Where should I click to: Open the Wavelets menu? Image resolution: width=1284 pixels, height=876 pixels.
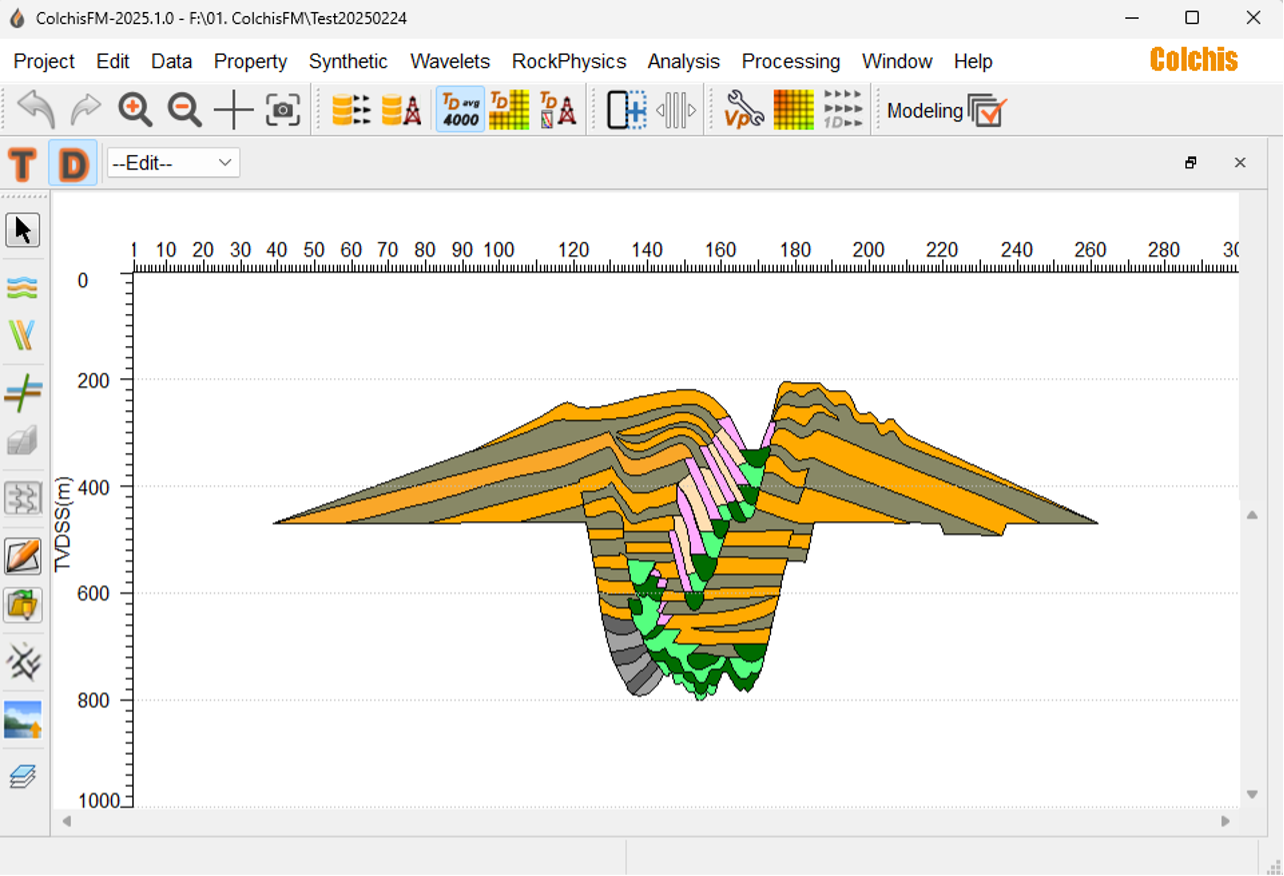450,61
